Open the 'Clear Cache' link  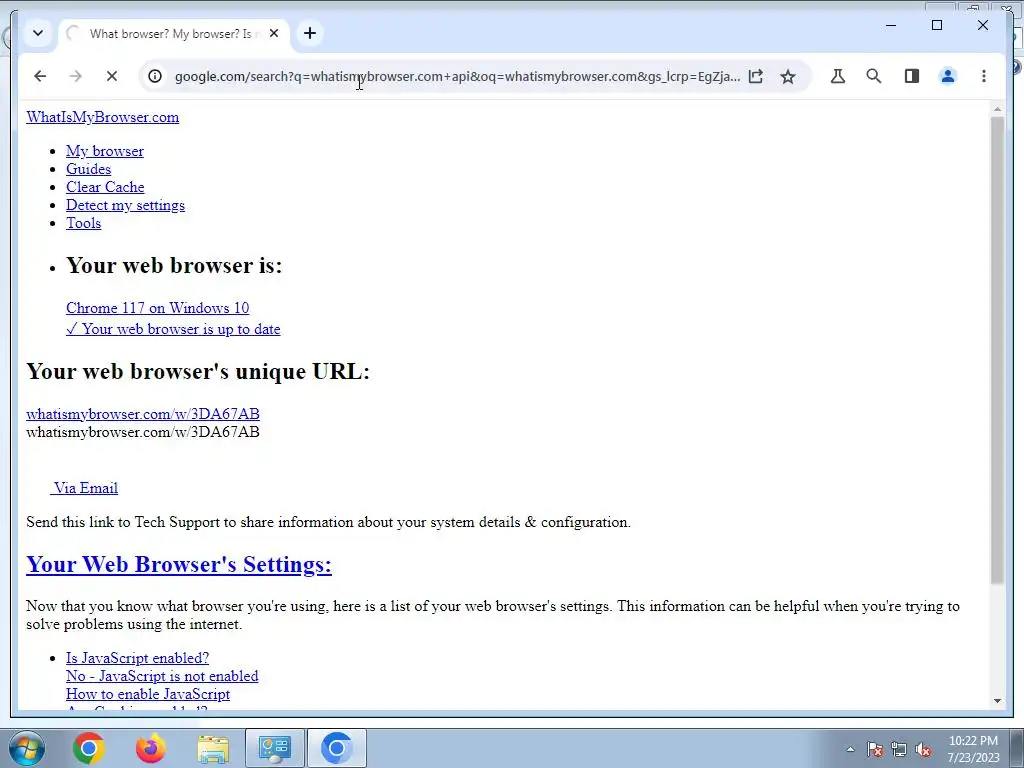coord(105,187)
